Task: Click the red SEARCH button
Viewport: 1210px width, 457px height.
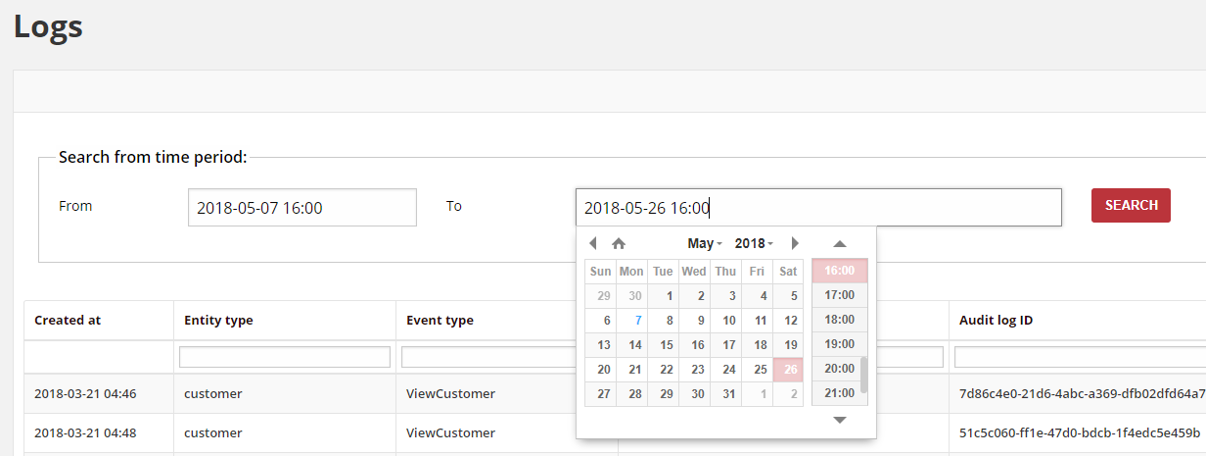Action: (x=1131, y=205)
